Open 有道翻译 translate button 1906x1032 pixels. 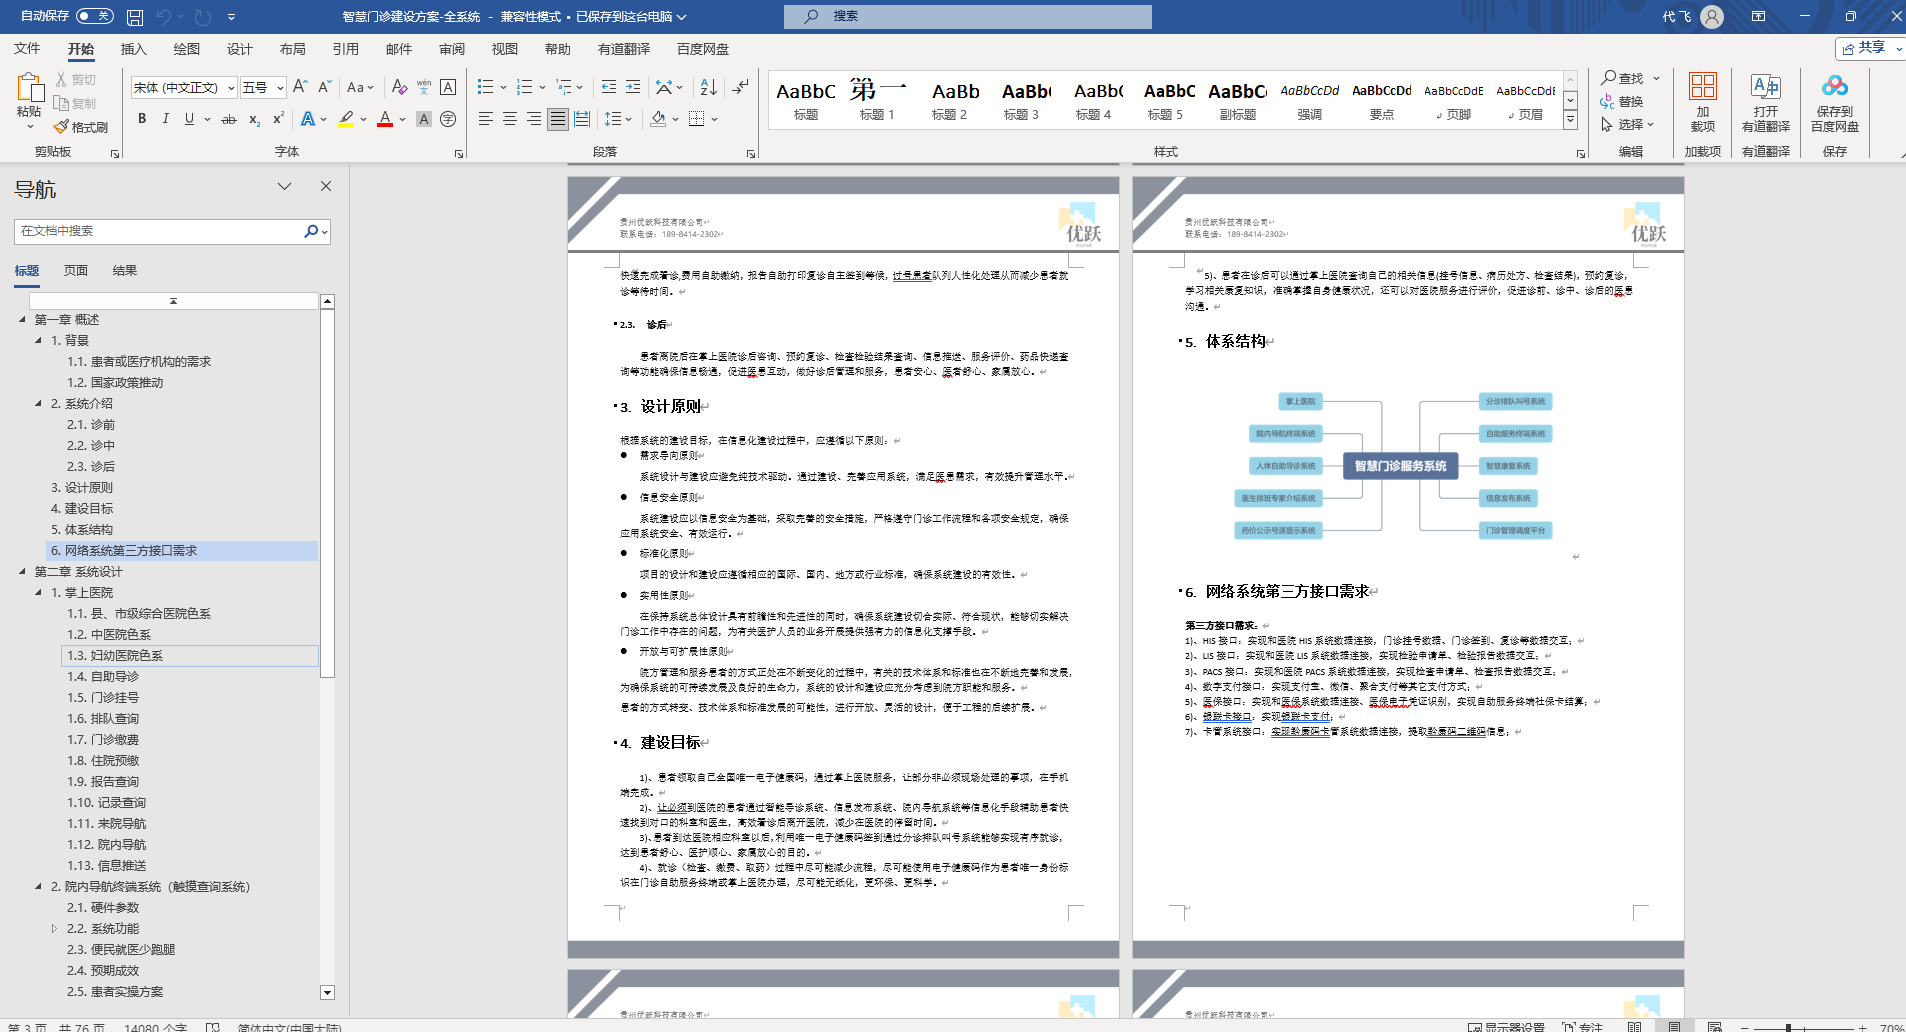point(1766,103)
